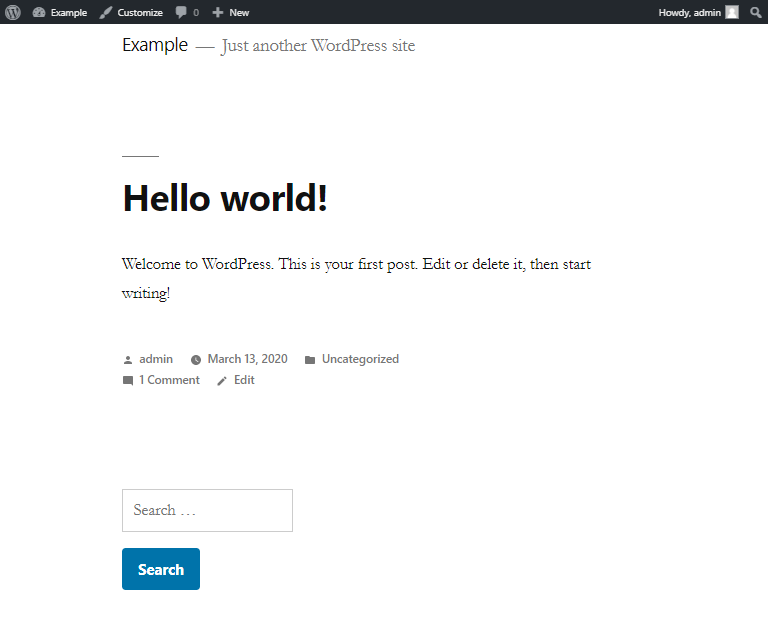
Task: Click the Edit post link
Action: [x=244, y=380]
